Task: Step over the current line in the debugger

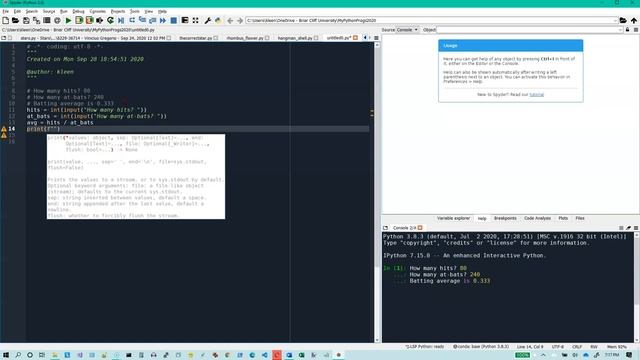Action: click(x=132, y=20)
